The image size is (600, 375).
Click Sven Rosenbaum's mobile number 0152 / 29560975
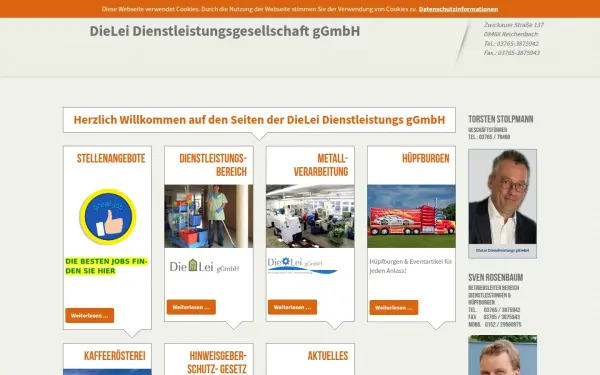[x=503, y=324]
